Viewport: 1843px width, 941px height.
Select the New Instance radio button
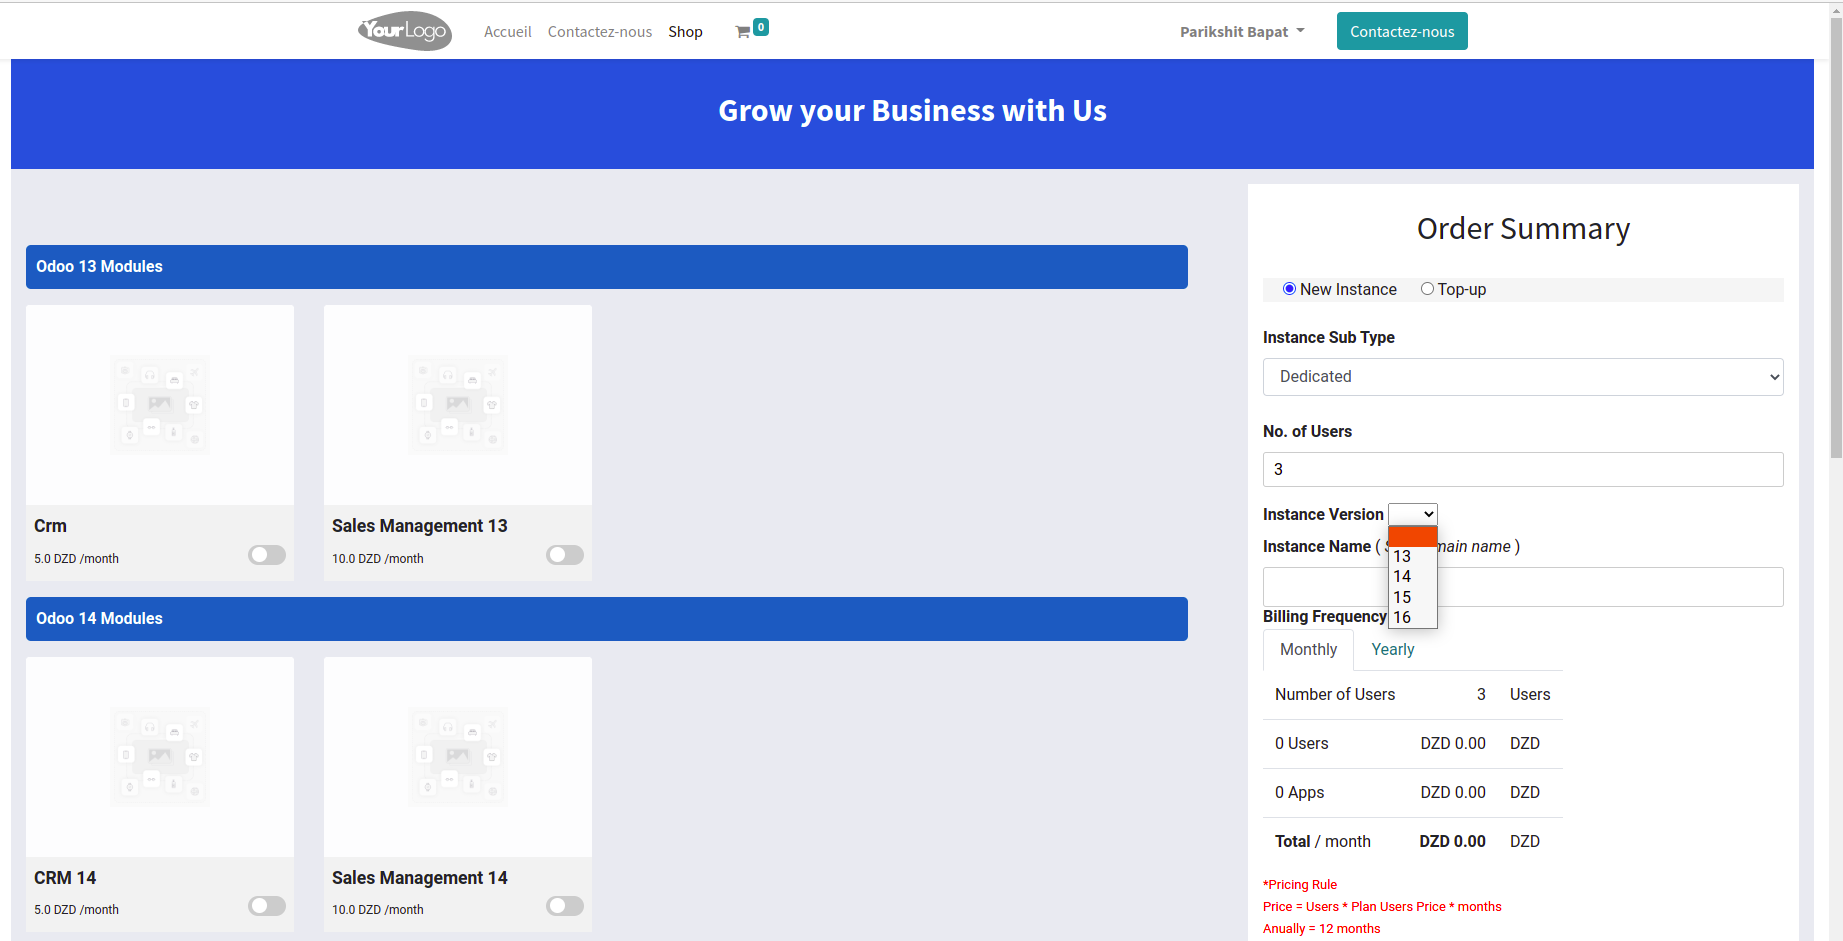tap(1290, 289)
